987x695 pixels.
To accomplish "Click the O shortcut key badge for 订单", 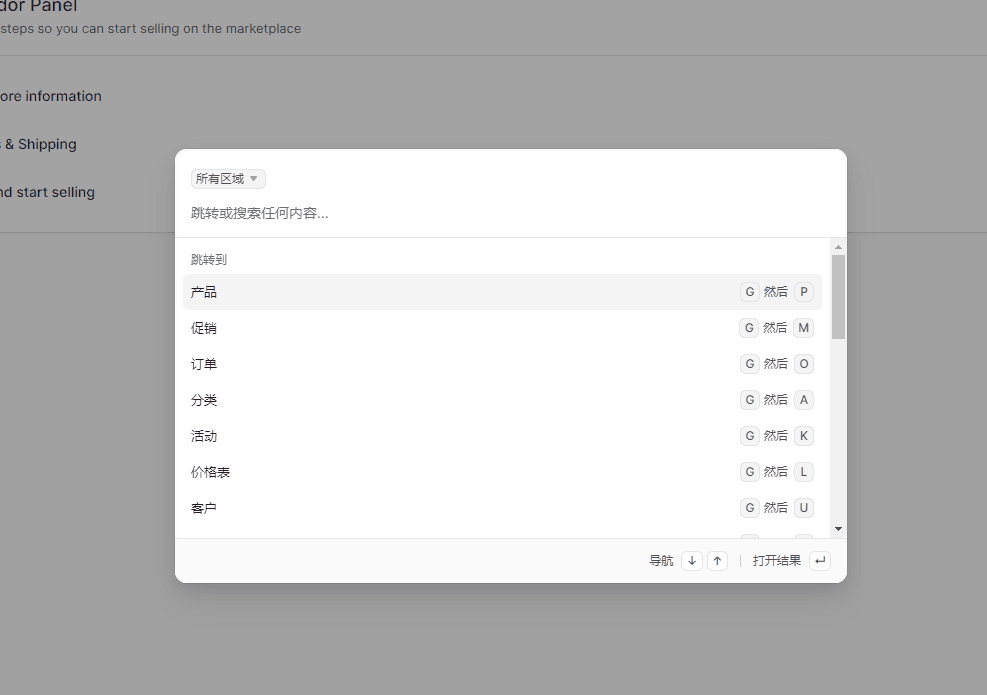I will tap(803, 364).
